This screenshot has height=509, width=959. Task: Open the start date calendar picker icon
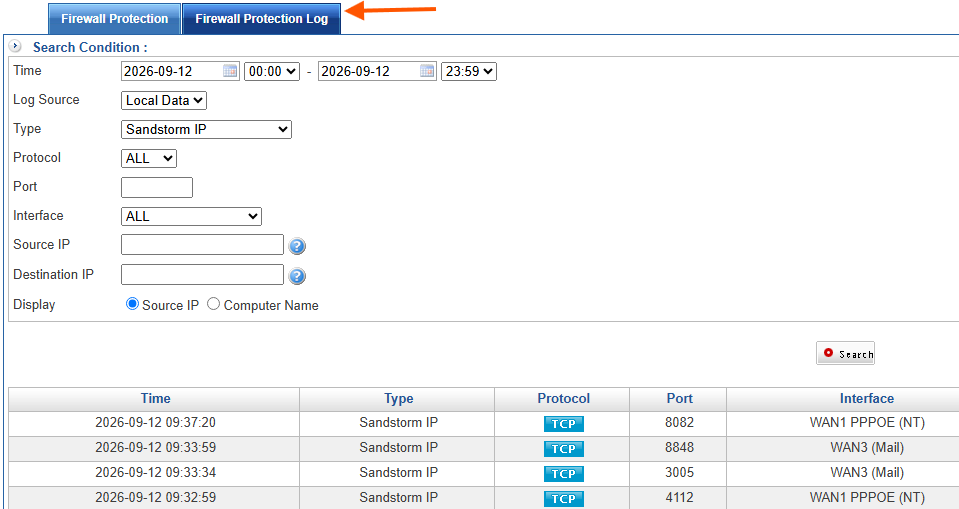click(x=230, y=71)
